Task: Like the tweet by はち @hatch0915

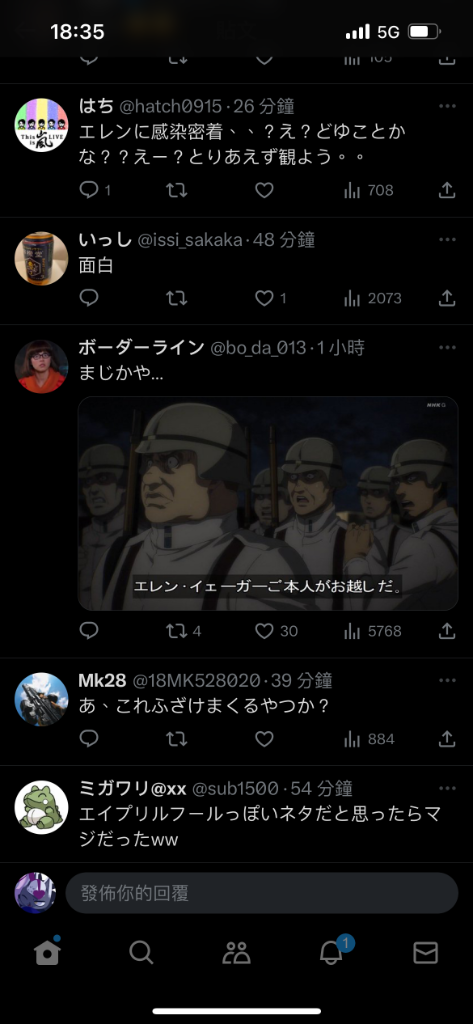Action: pyautogui.click(x=264, y=190)
